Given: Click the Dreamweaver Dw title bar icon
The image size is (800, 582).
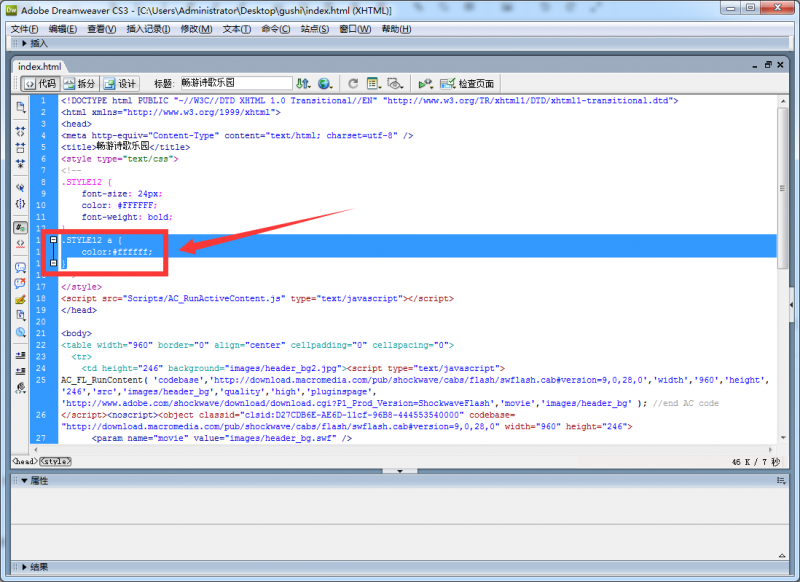Looking at the screenshot, I should pos(11,10).
